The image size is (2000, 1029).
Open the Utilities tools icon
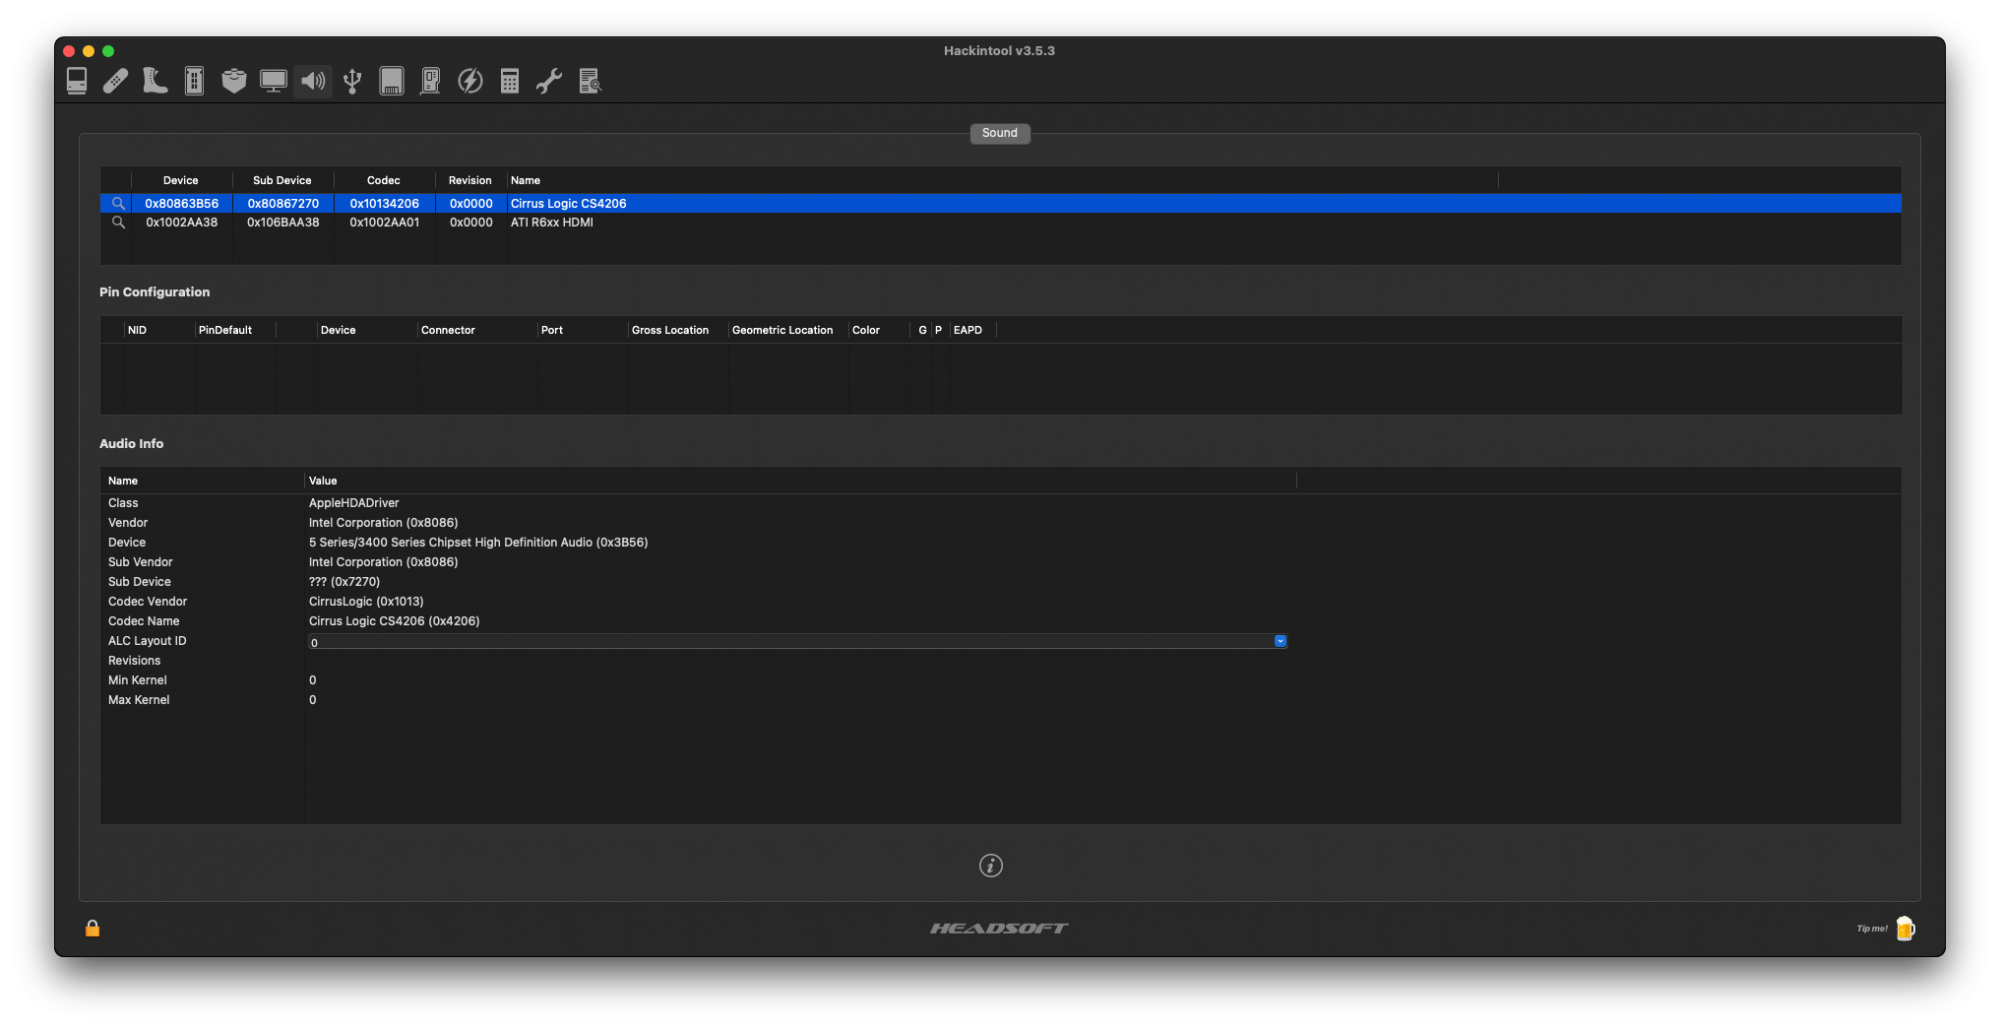point(549,81)
